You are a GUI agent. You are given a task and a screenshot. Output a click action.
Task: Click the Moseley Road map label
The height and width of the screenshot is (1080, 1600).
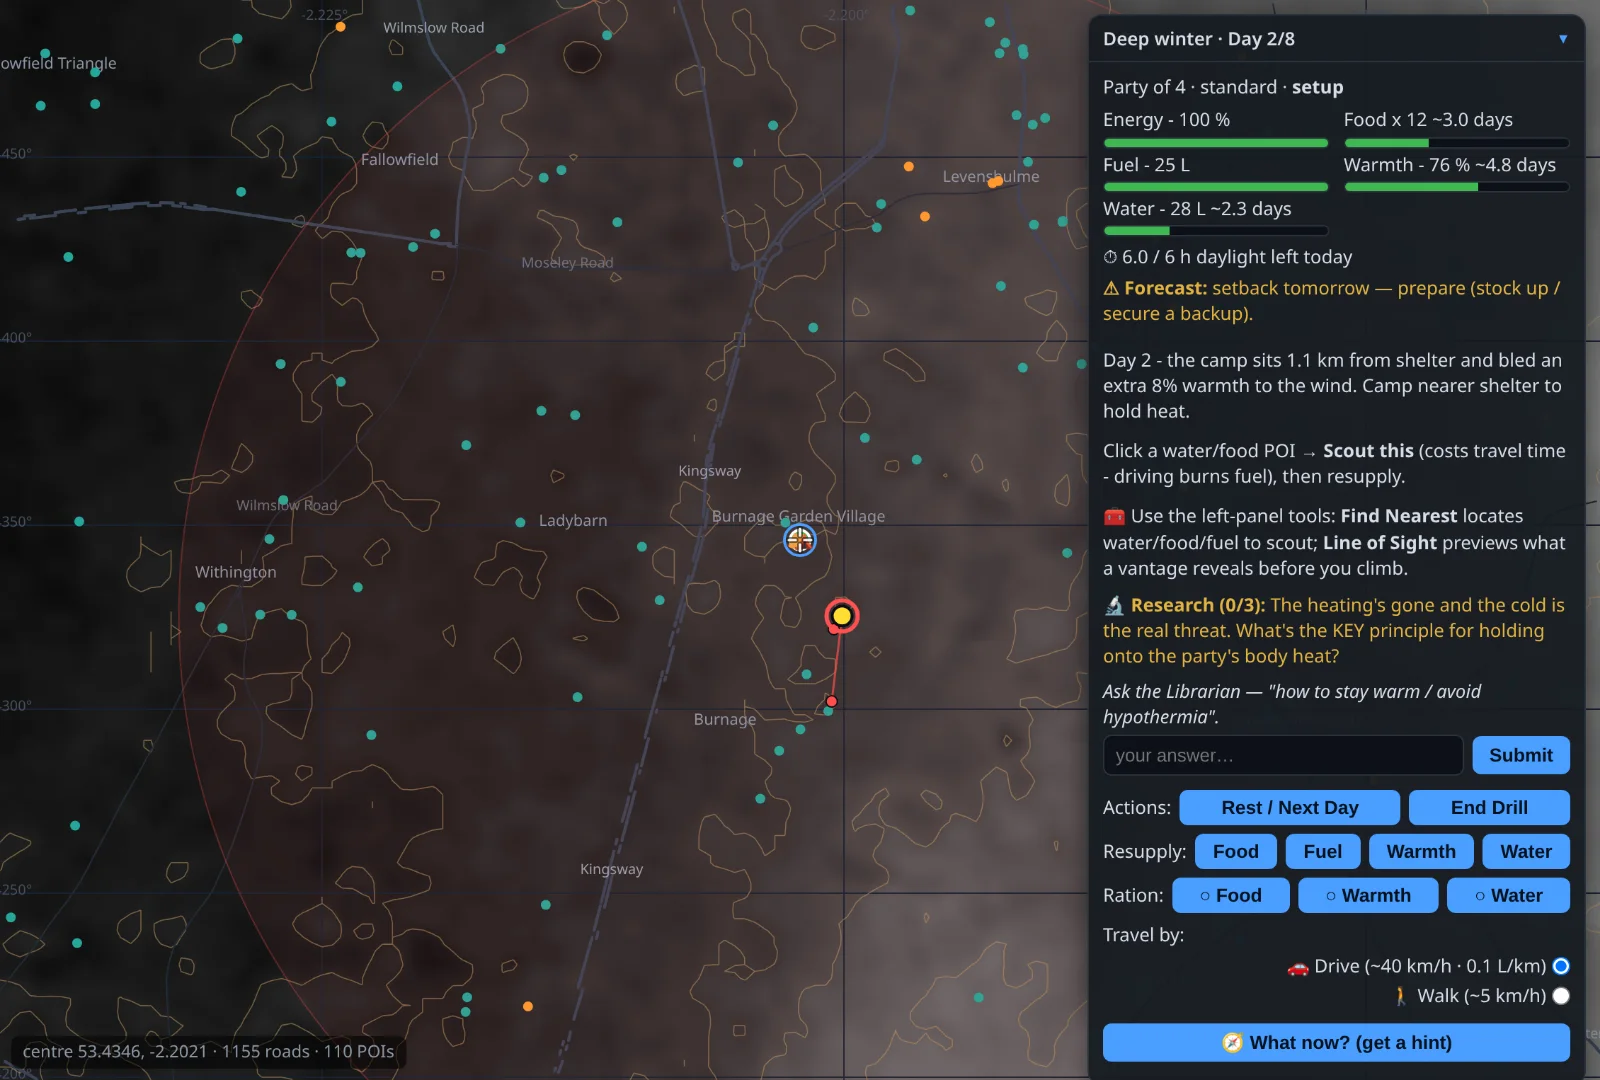567,263
